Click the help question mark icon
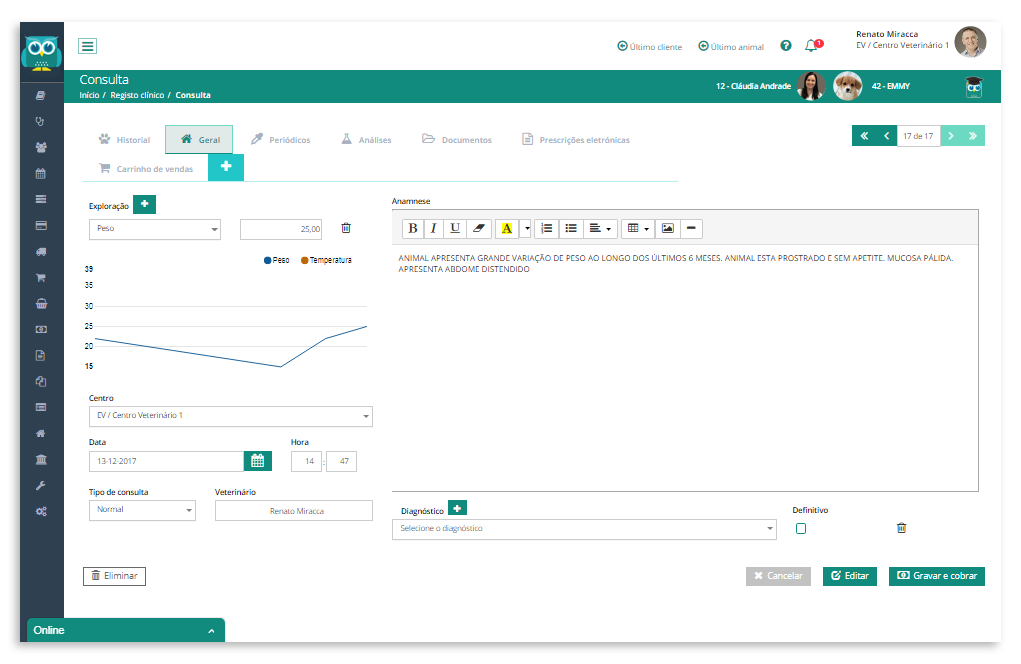Screen dimensions: 1021x664 pos(786,46)
